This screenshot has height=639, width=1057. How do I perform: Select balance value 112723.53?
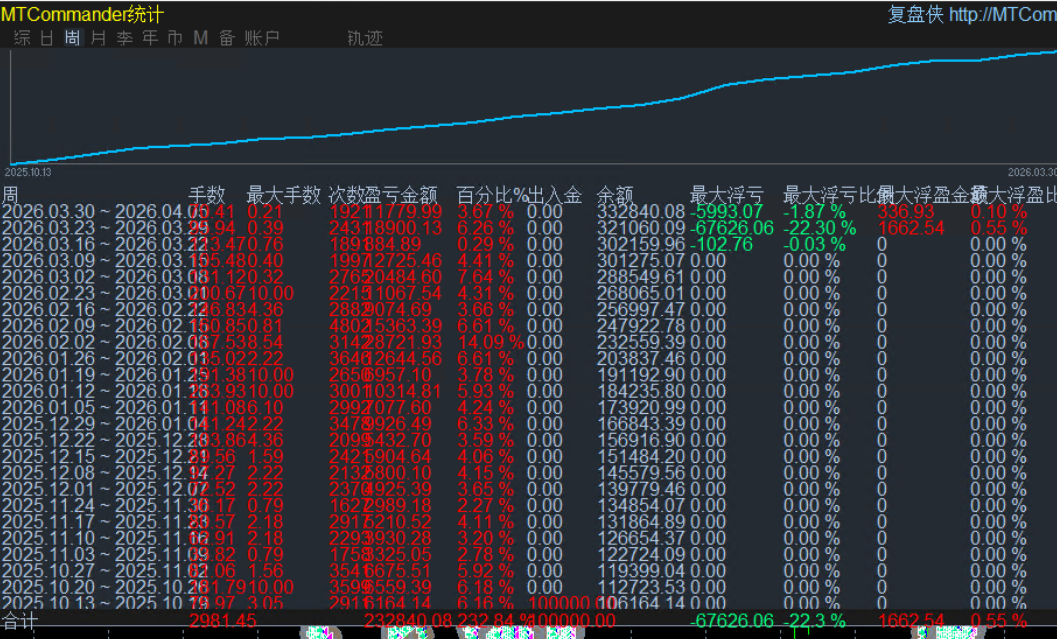coord(640,588)
